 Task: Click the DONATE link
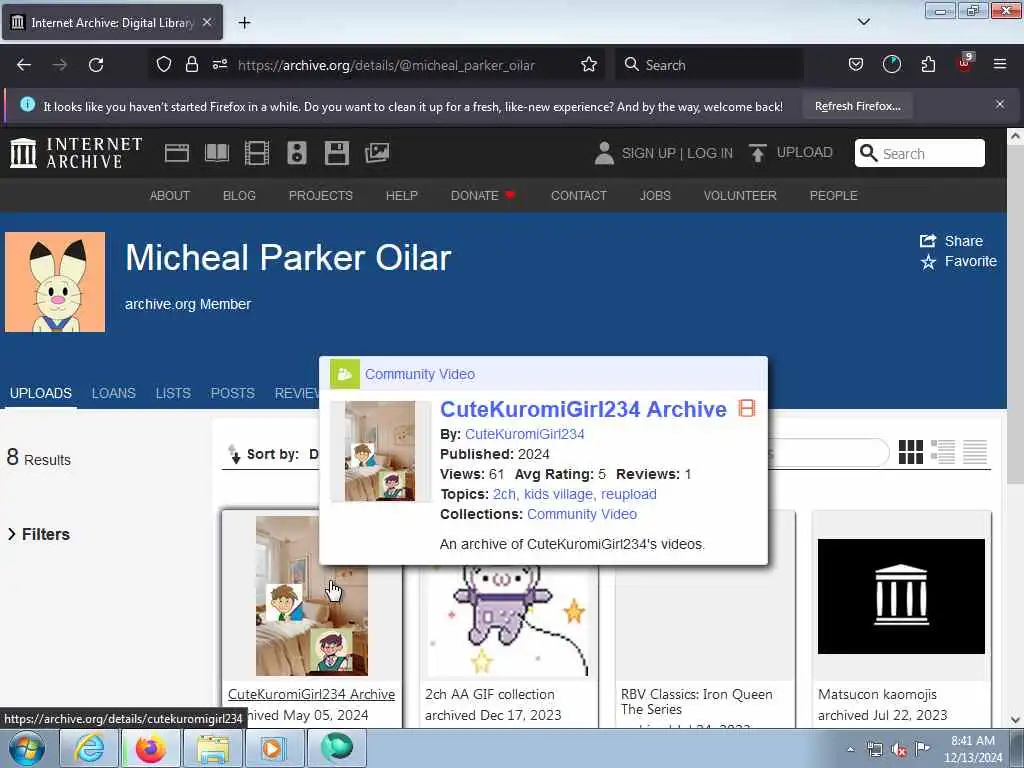click(483, 195)
